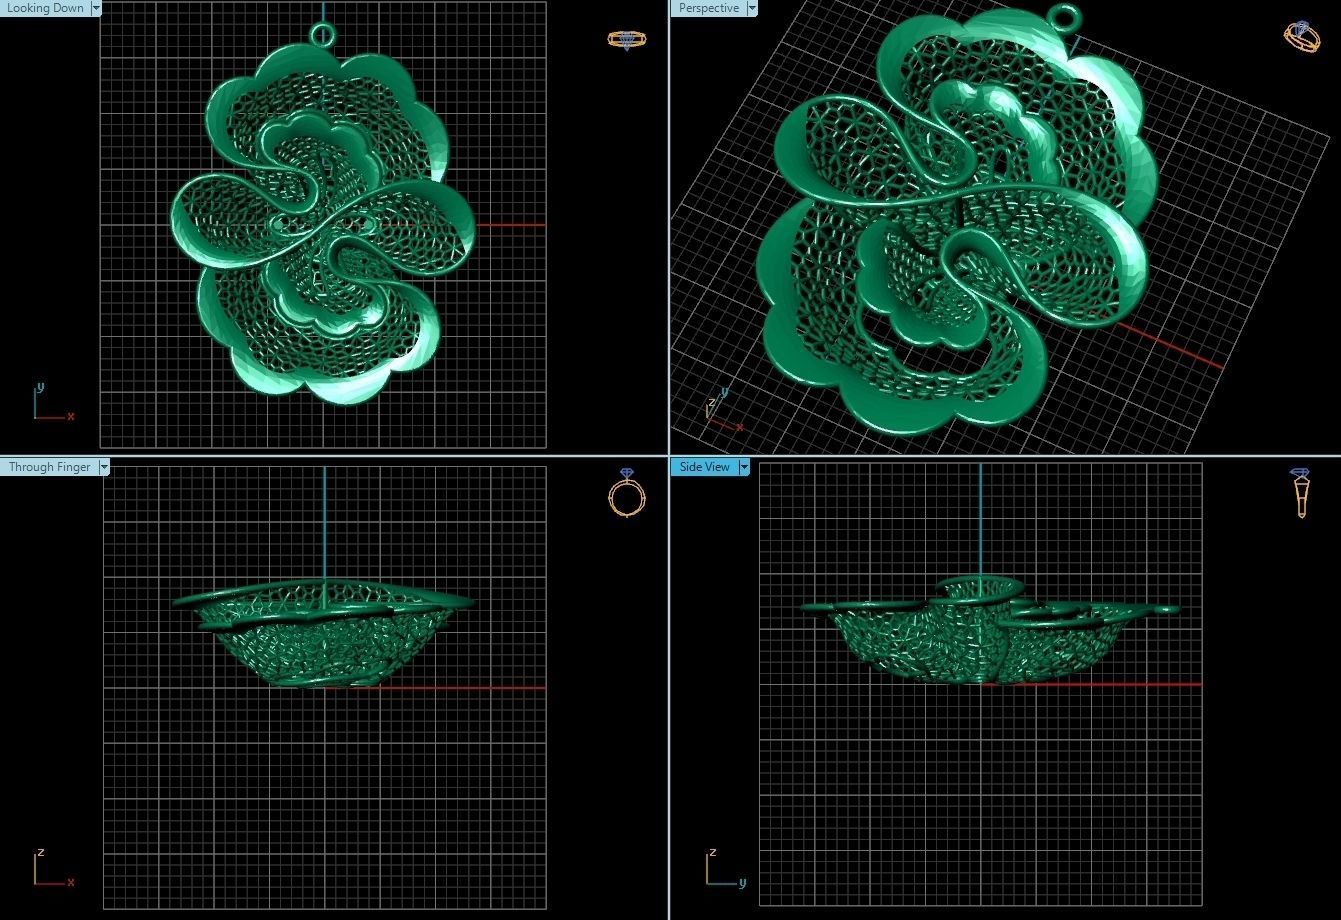Click the Side View viewport title

click(x=704, y=467)
